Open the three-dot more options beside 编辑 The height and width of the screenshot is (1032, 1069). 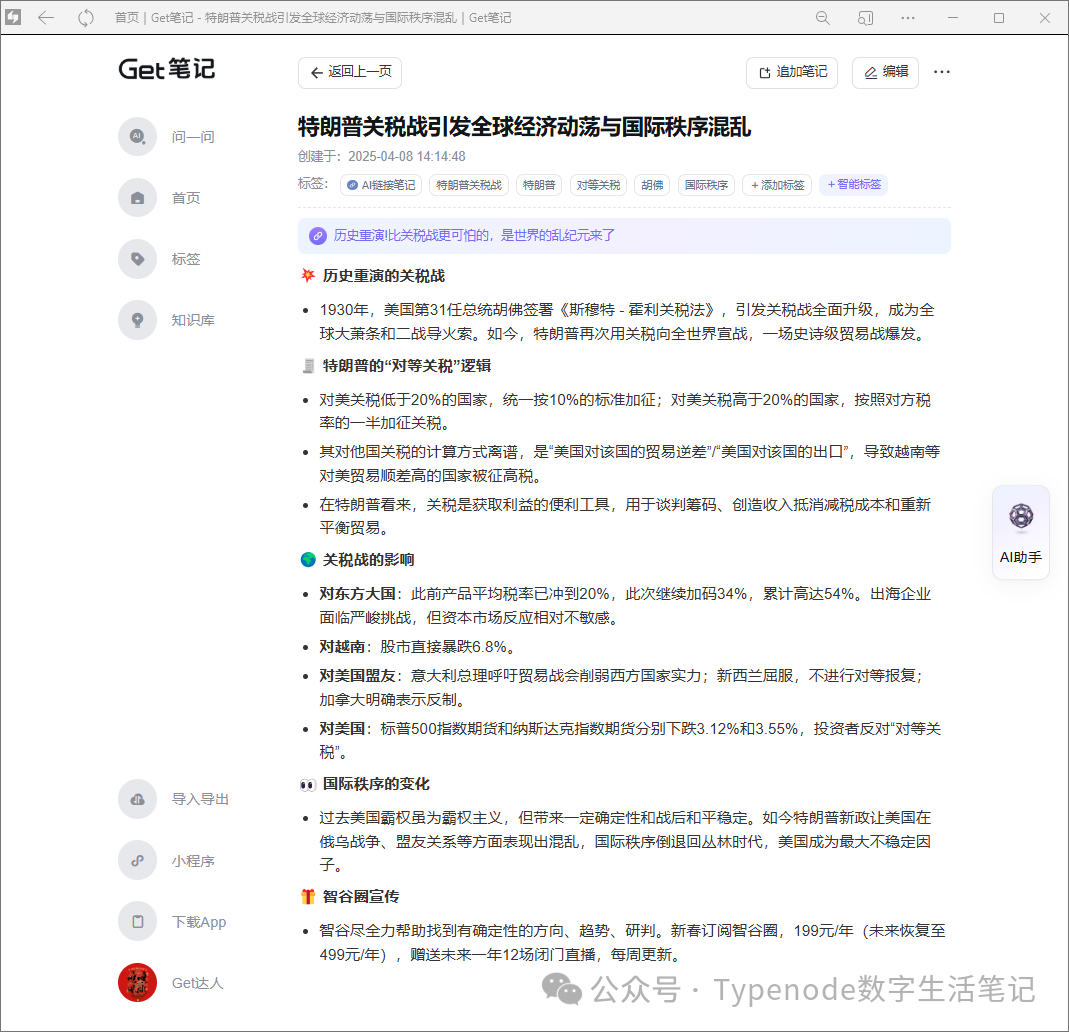click(x=941, y=72)
